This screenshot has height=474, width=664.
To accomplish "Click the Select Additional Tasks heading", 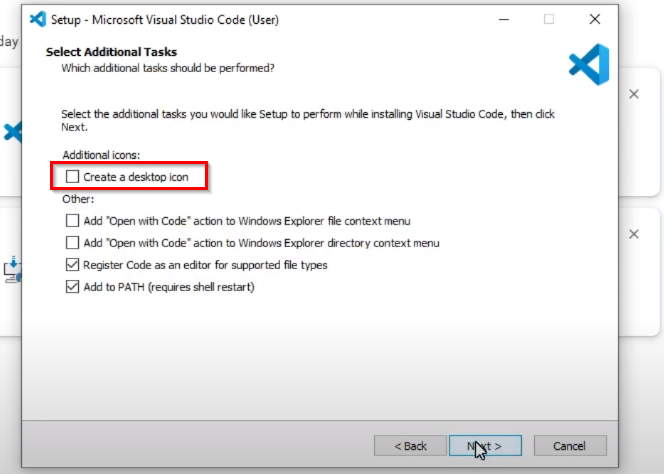I will click(111, 51).
